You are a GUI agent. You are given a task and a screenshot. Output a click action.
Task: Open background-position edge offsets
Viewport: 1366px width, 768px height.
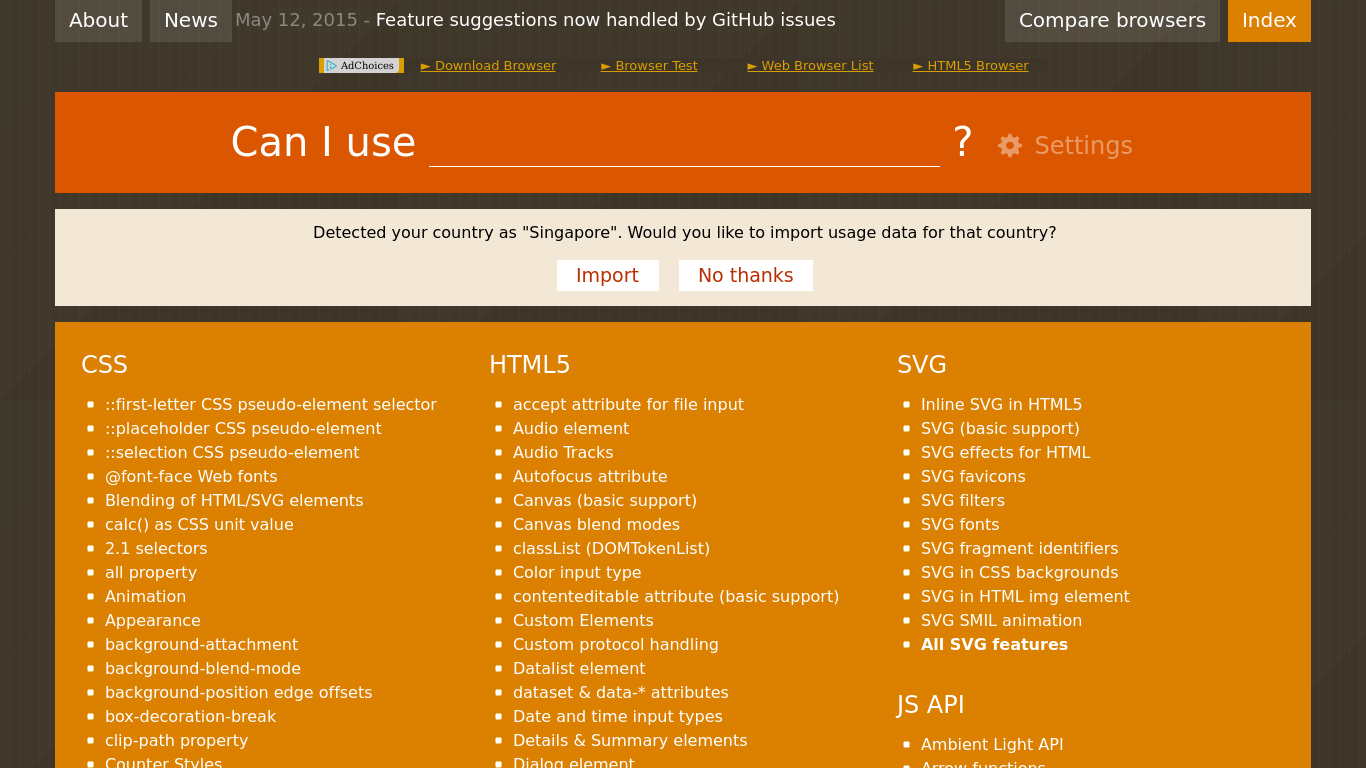point(238,693)
